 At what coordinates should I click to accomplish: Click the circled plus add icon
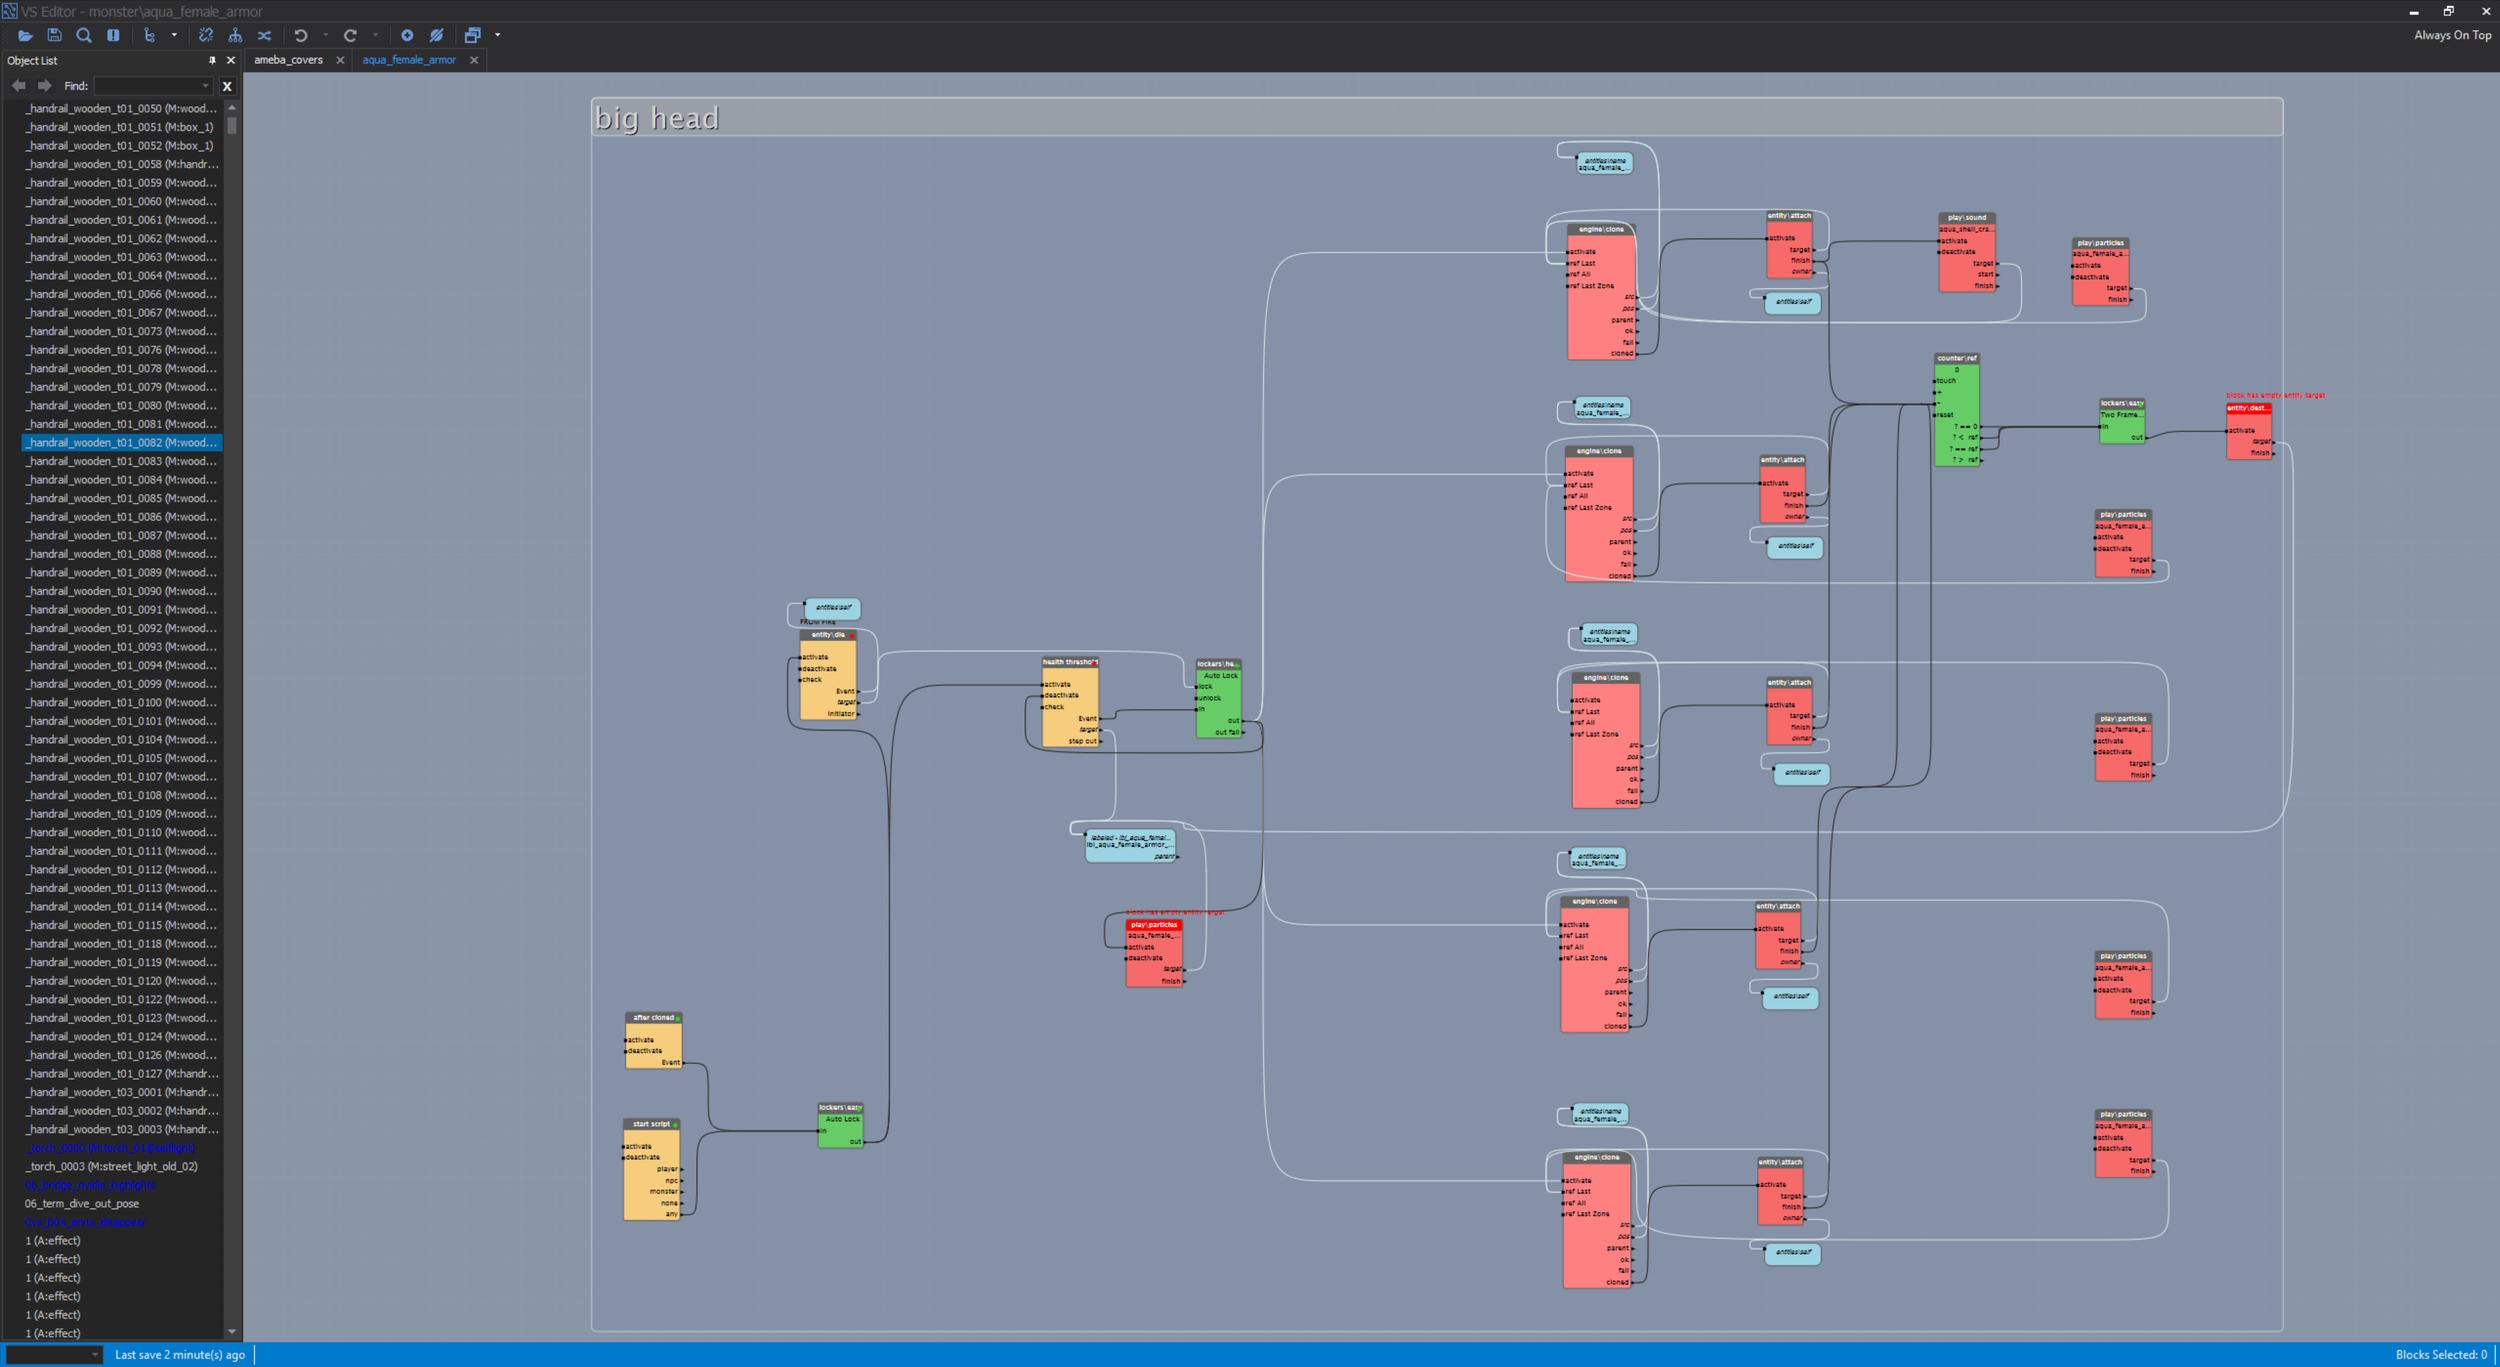click(x=407, y=35)
